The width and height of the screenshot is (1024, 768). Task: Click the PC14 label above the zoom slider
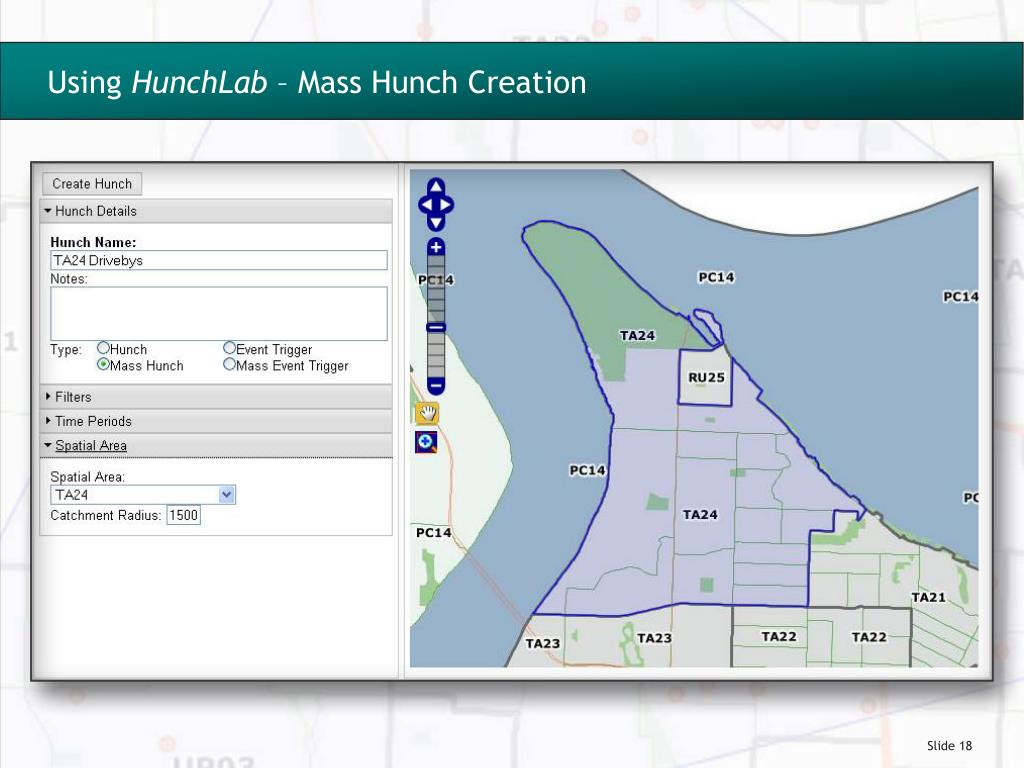coord(436,280)
